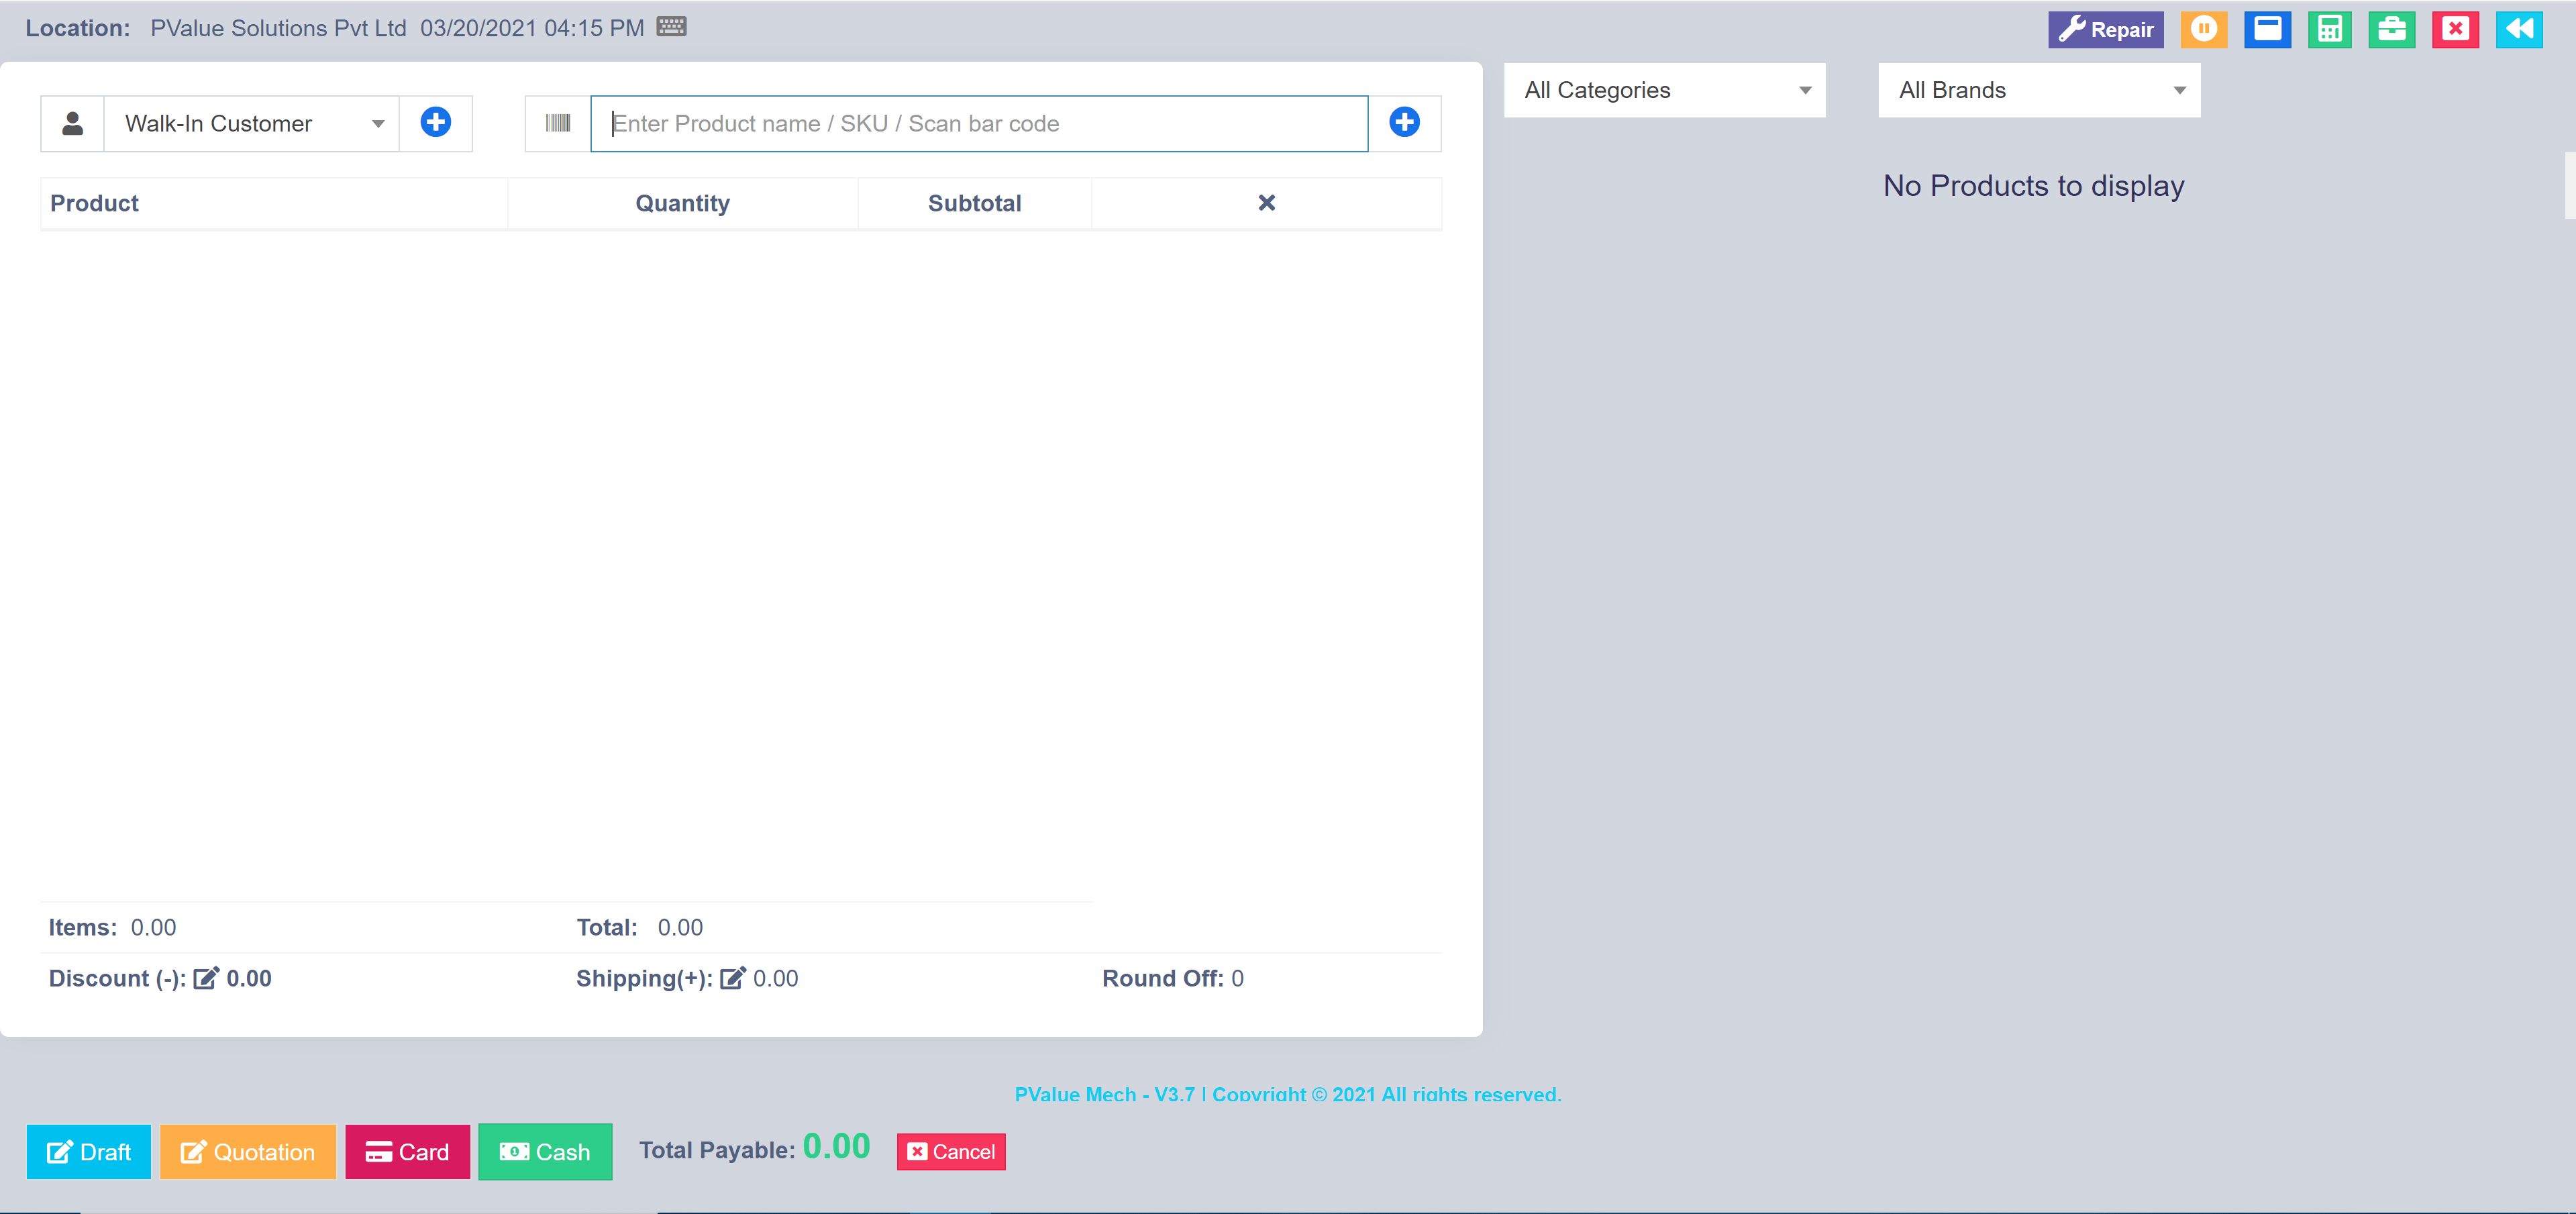Viewport: 2576px width, 1214px height.
Task: Open the green calculator icon
Action: [x=2329, y=29]
